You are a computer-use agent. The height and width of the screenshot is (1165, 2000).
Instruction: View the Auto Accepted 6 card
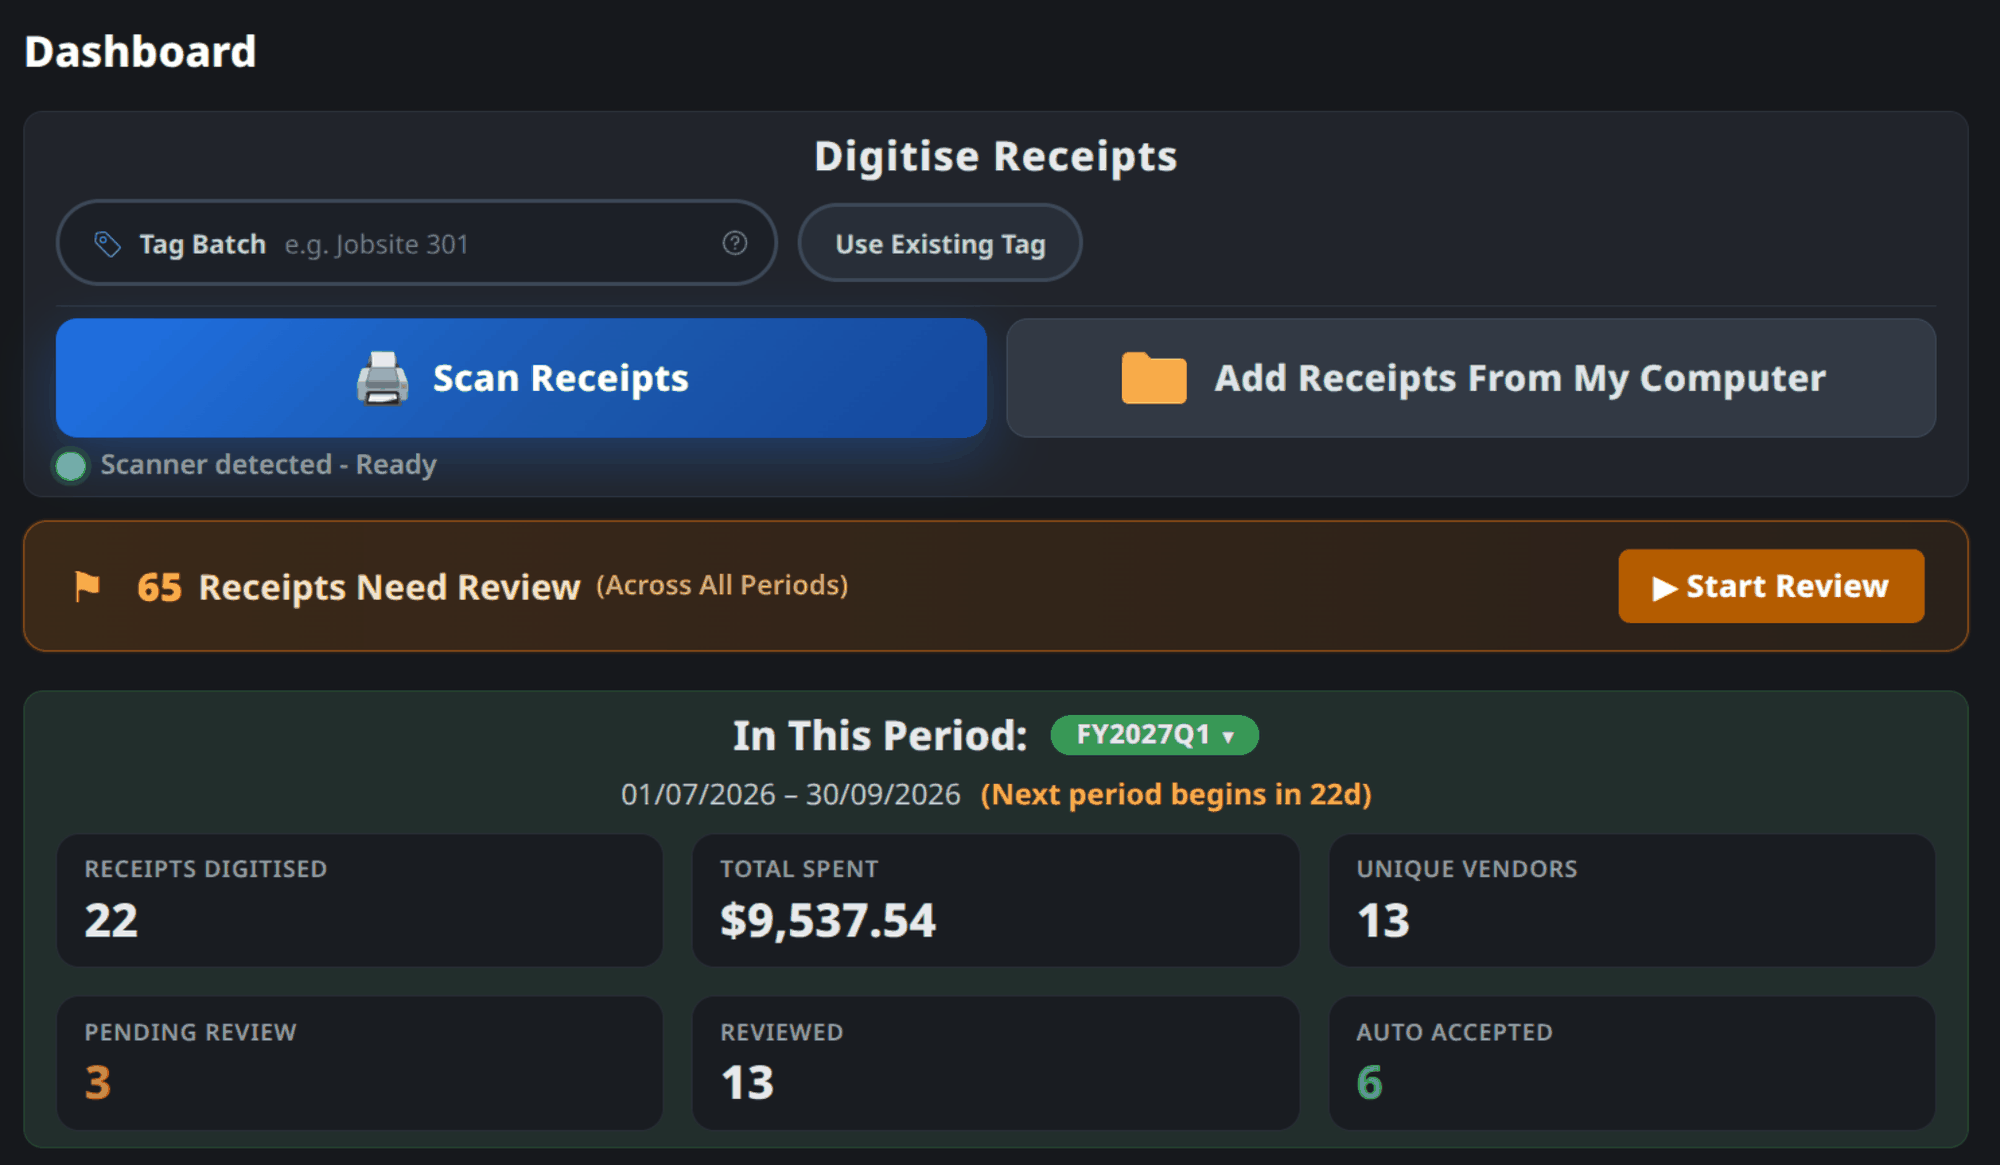coord(1632,1063)
